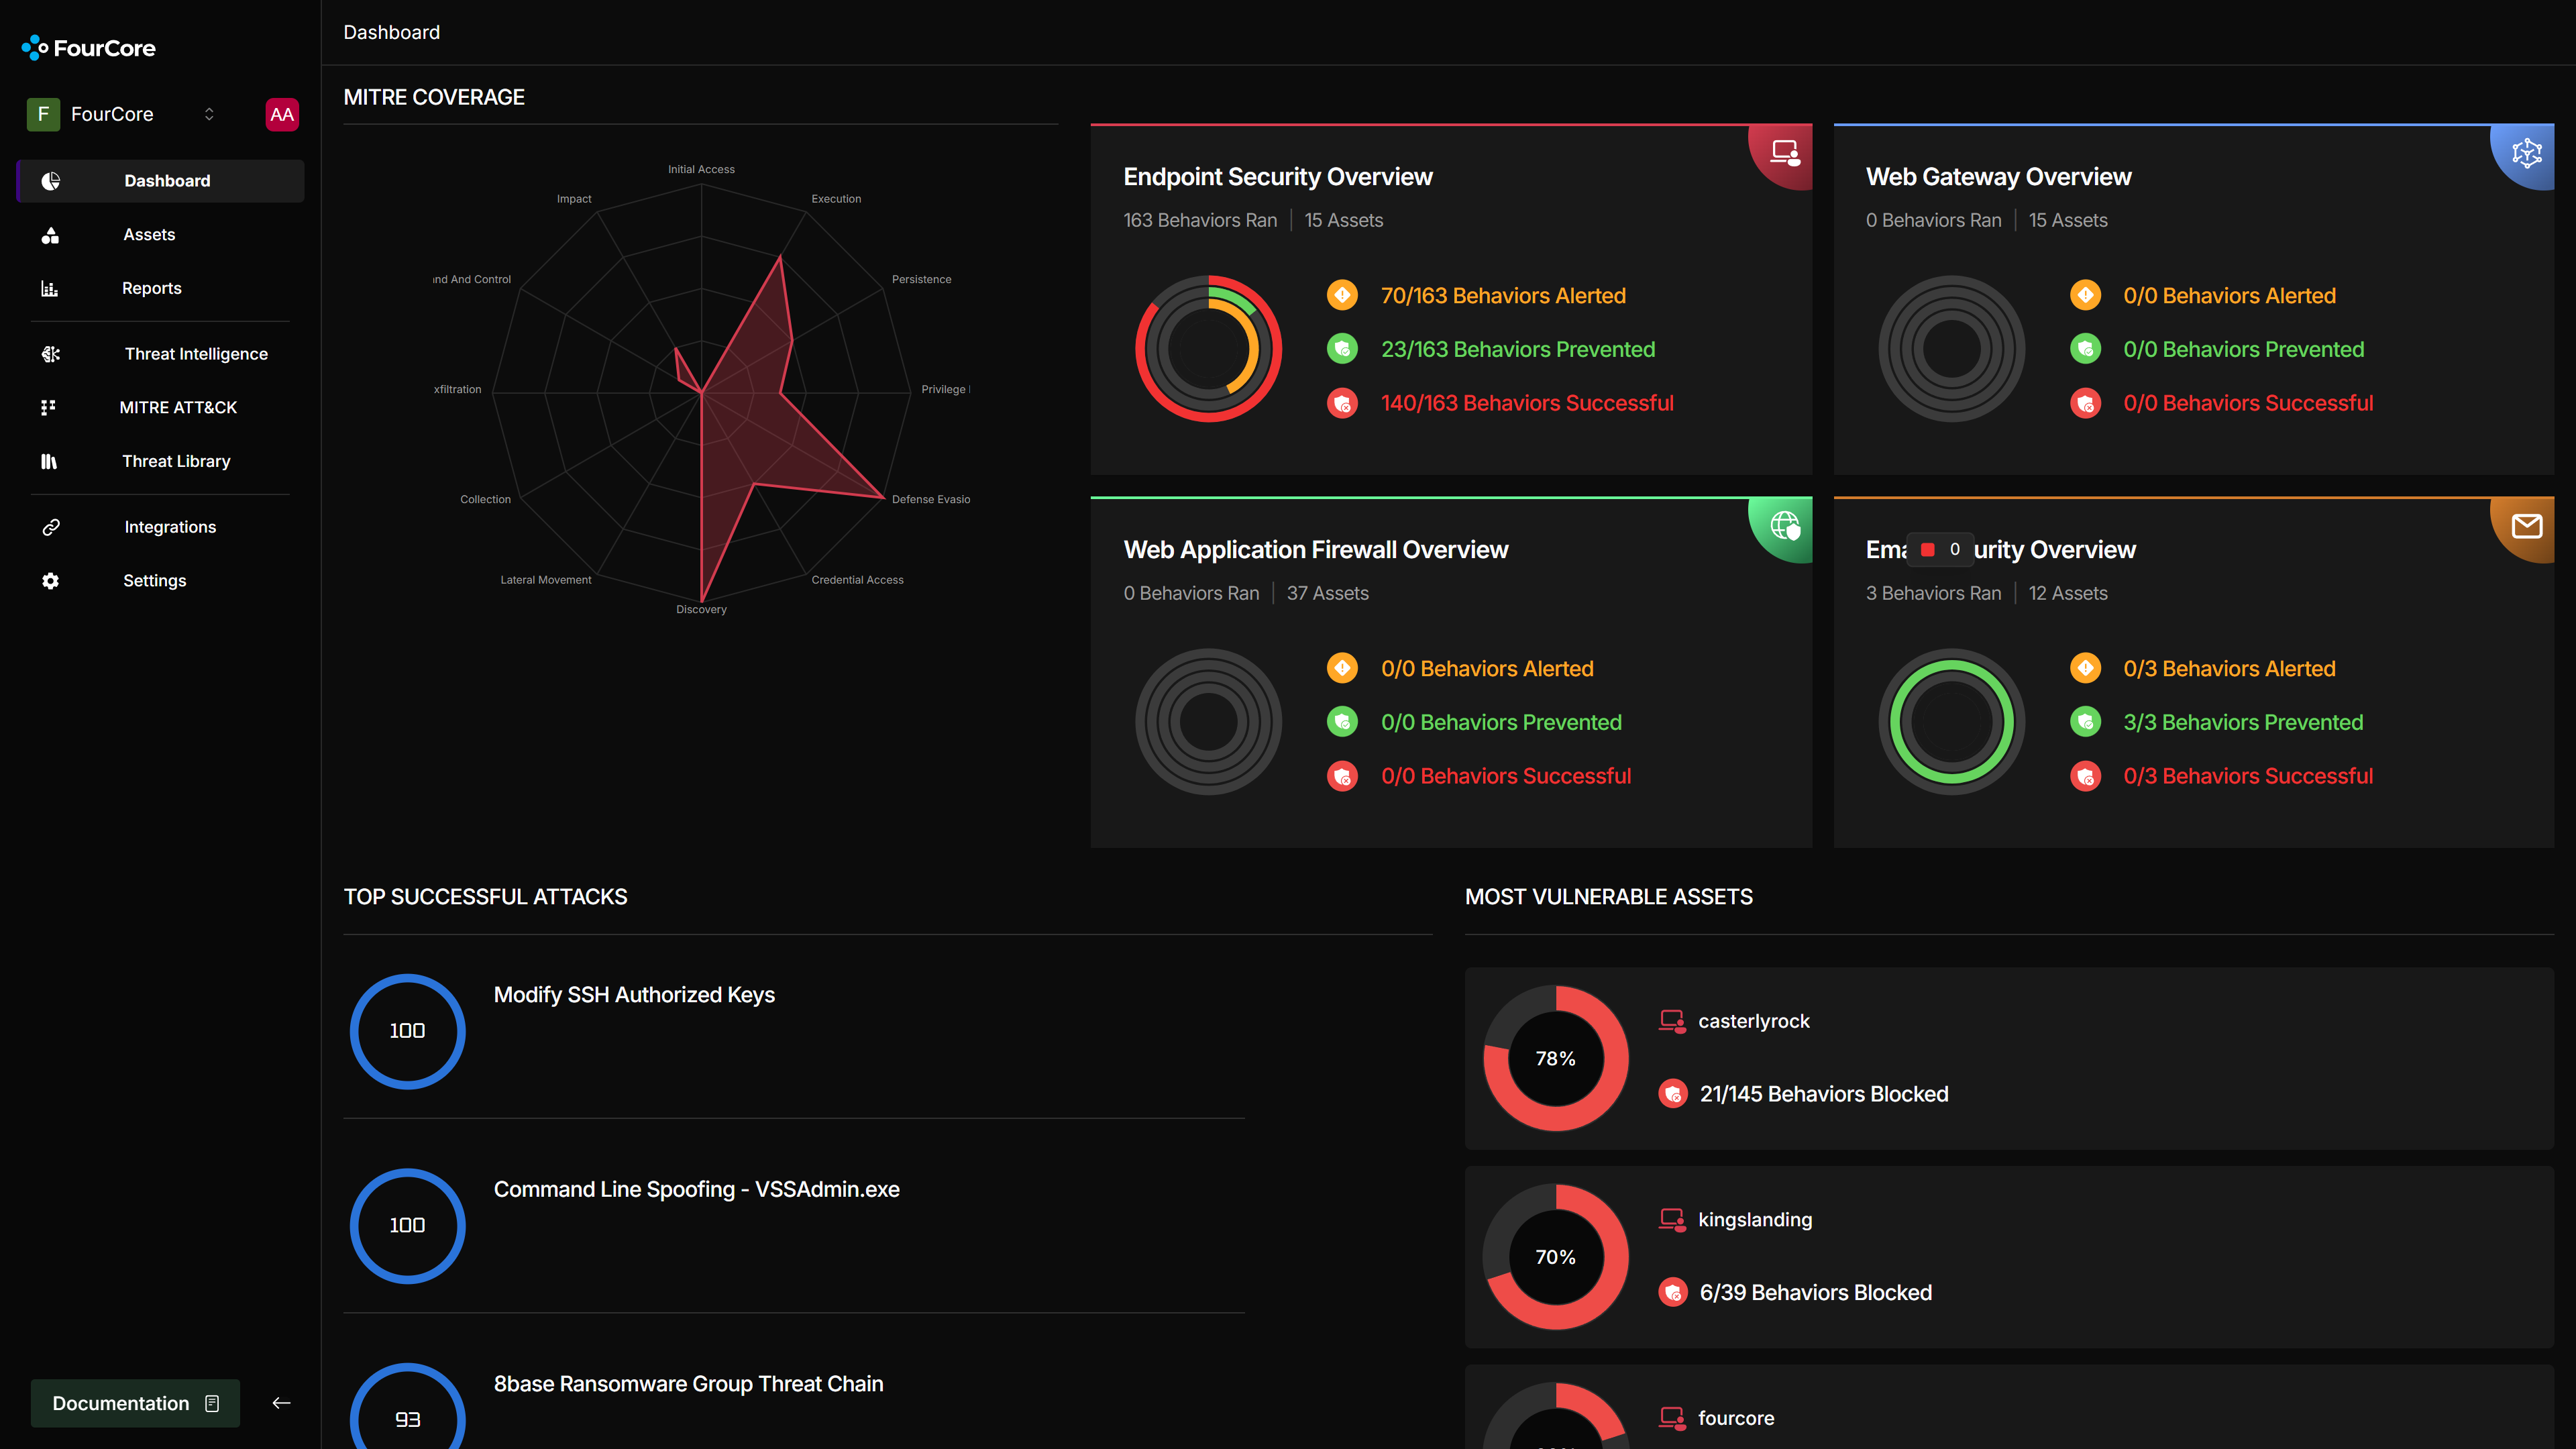Click the Lateral Movement radar label

546,580
